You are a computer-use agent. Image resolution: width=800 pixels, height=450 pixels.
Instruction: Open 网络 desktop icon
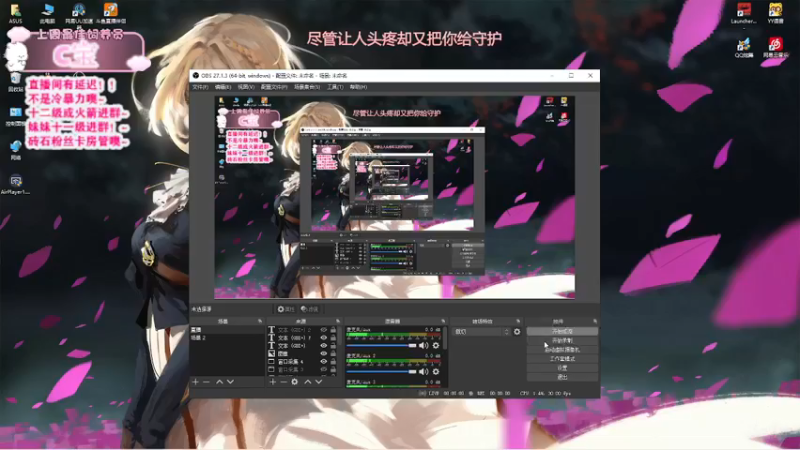click(15, 150)
